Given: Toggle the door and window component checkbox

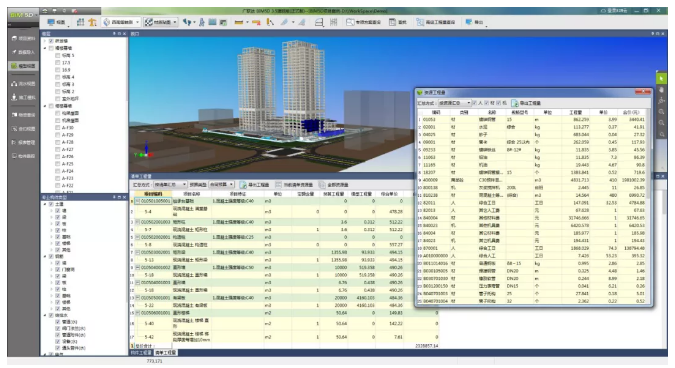Looking at the screenshot, I should [58, 269].
